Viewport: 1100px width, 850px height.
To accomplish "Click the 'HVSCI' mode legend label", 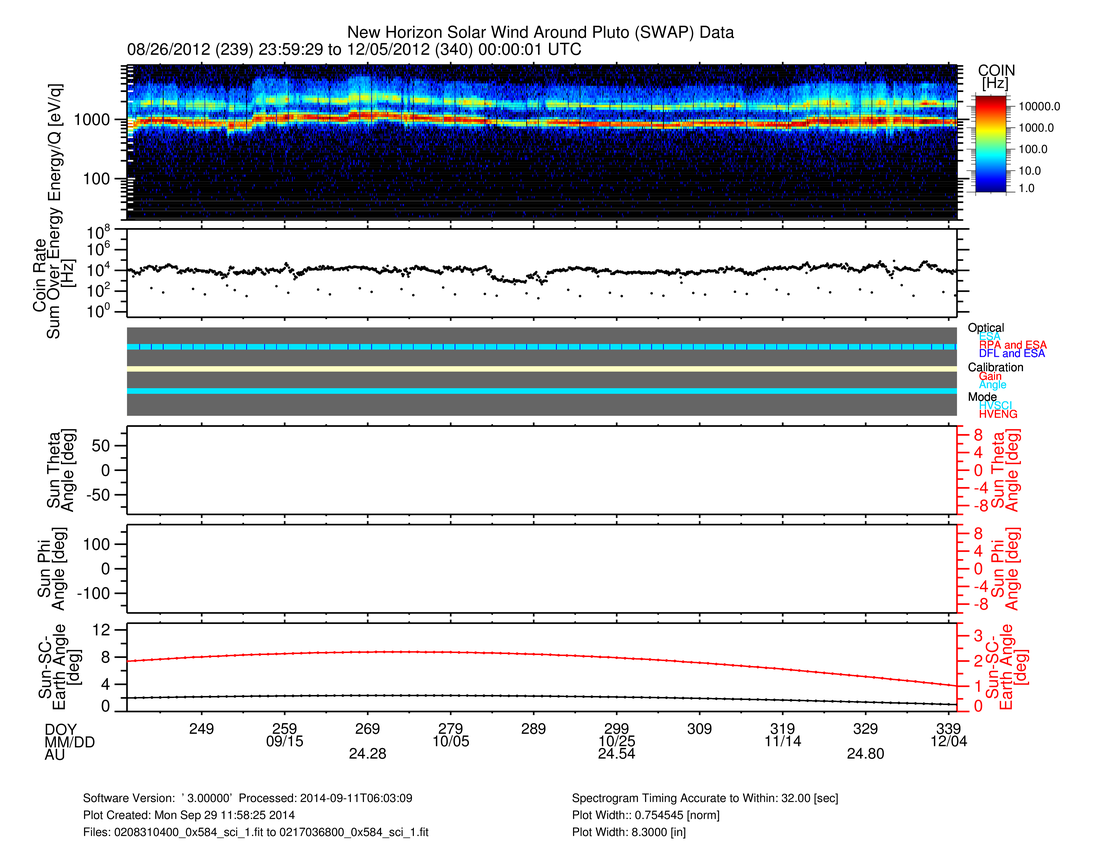I will click(996, 405).
